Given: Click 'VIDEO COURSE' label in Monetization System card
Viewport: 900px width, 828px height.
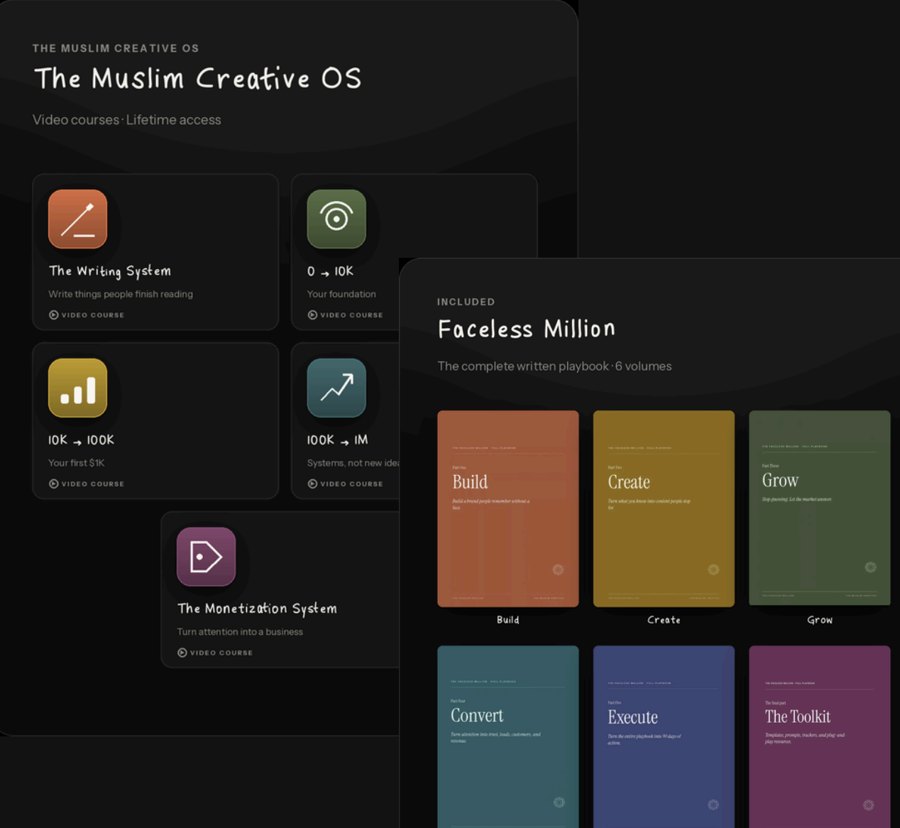Looking at the screenshot, I should point(221,652).
